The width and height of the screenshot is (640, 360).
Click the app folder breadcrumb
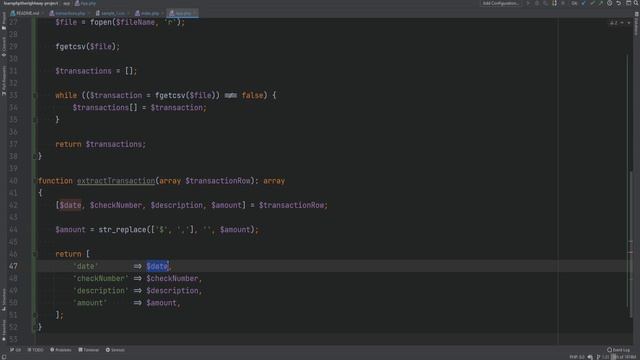pyautogui.click(x=67, y=3)
